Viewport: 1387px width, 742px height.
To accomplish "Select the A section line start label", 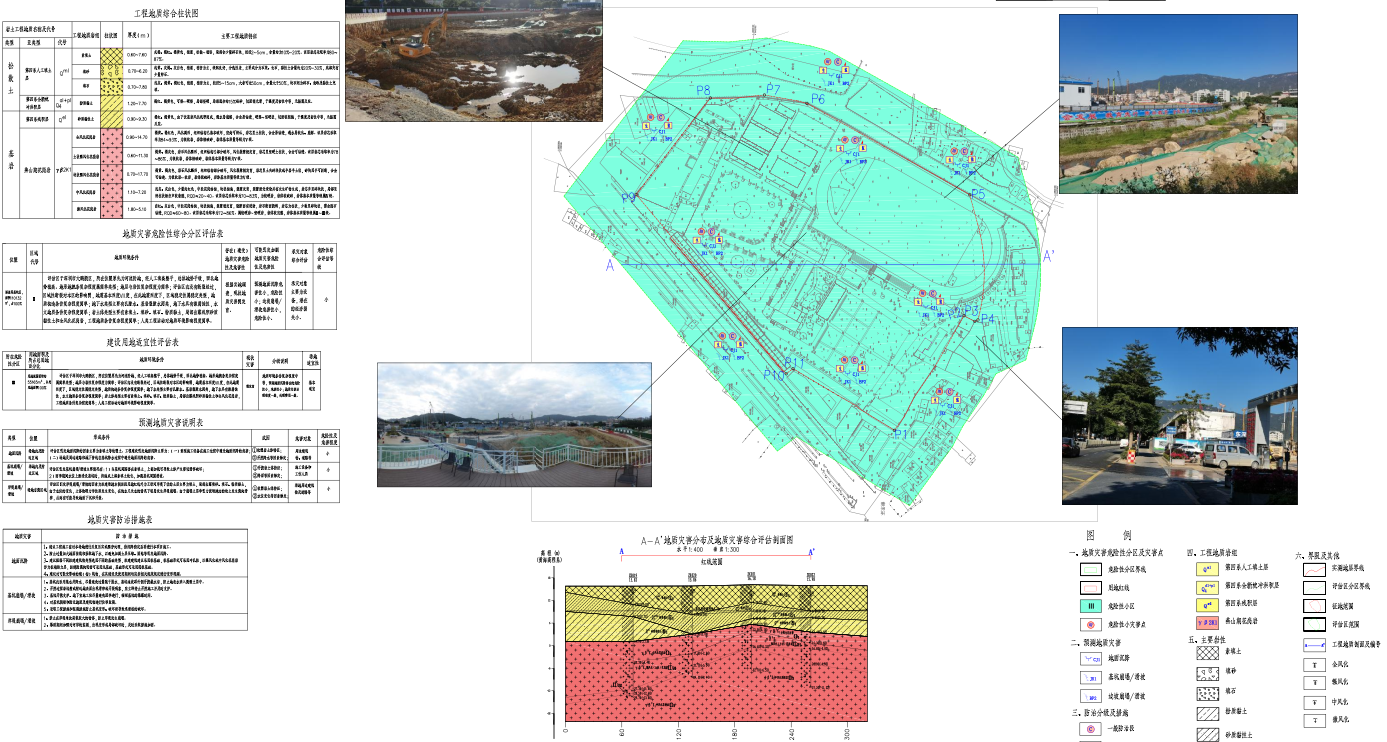I will [x=608, y=266].
